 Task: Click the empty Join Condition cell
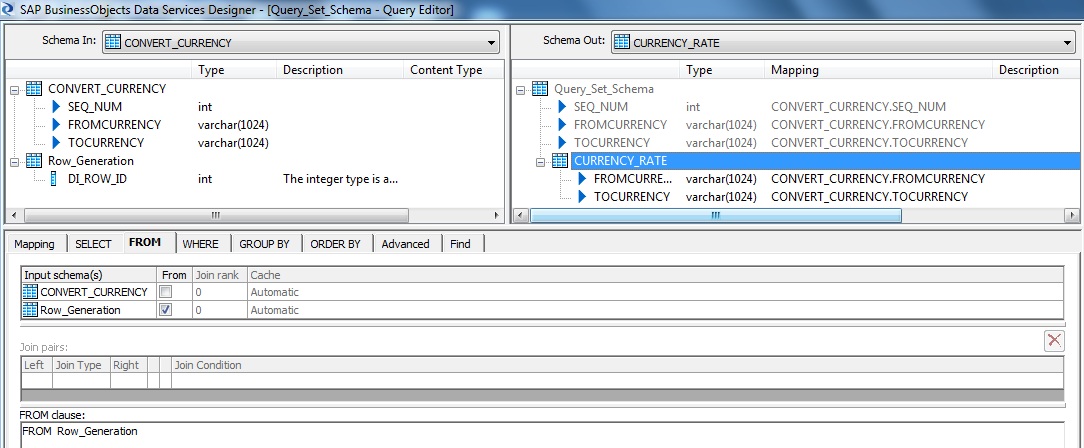[x=617, y=380]
